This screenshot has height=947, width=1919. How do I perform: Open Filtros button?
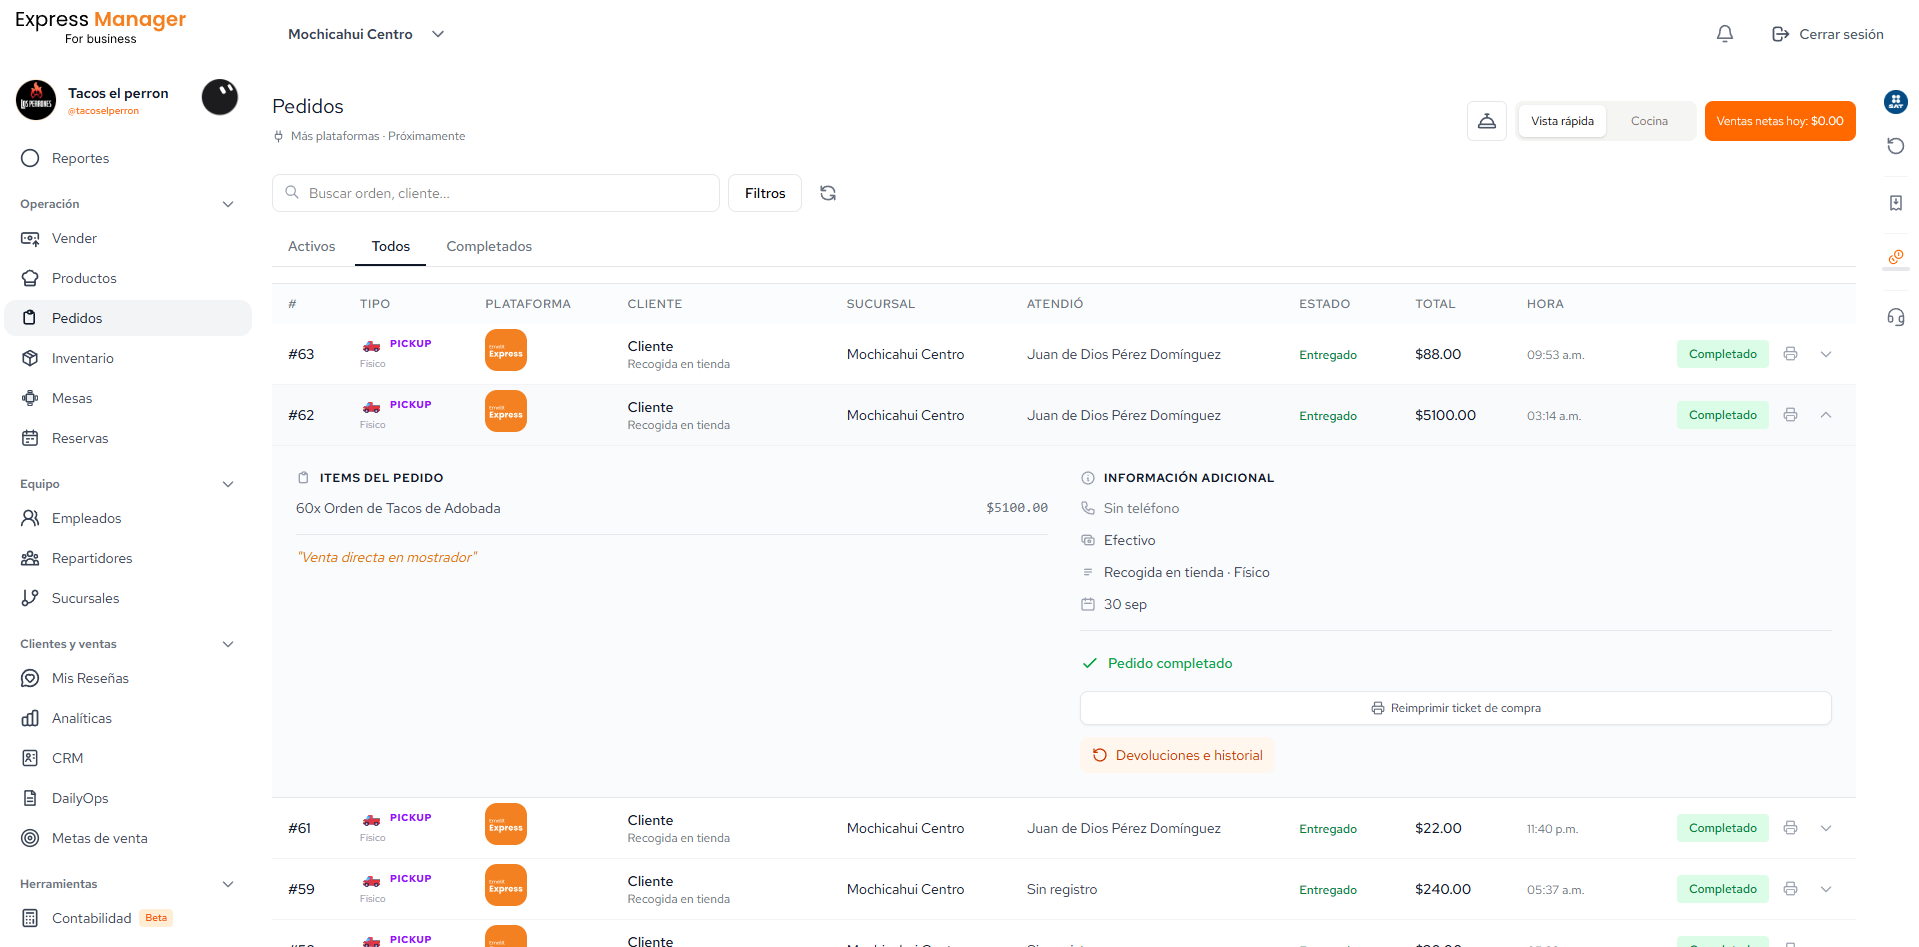tap(765, 193)
